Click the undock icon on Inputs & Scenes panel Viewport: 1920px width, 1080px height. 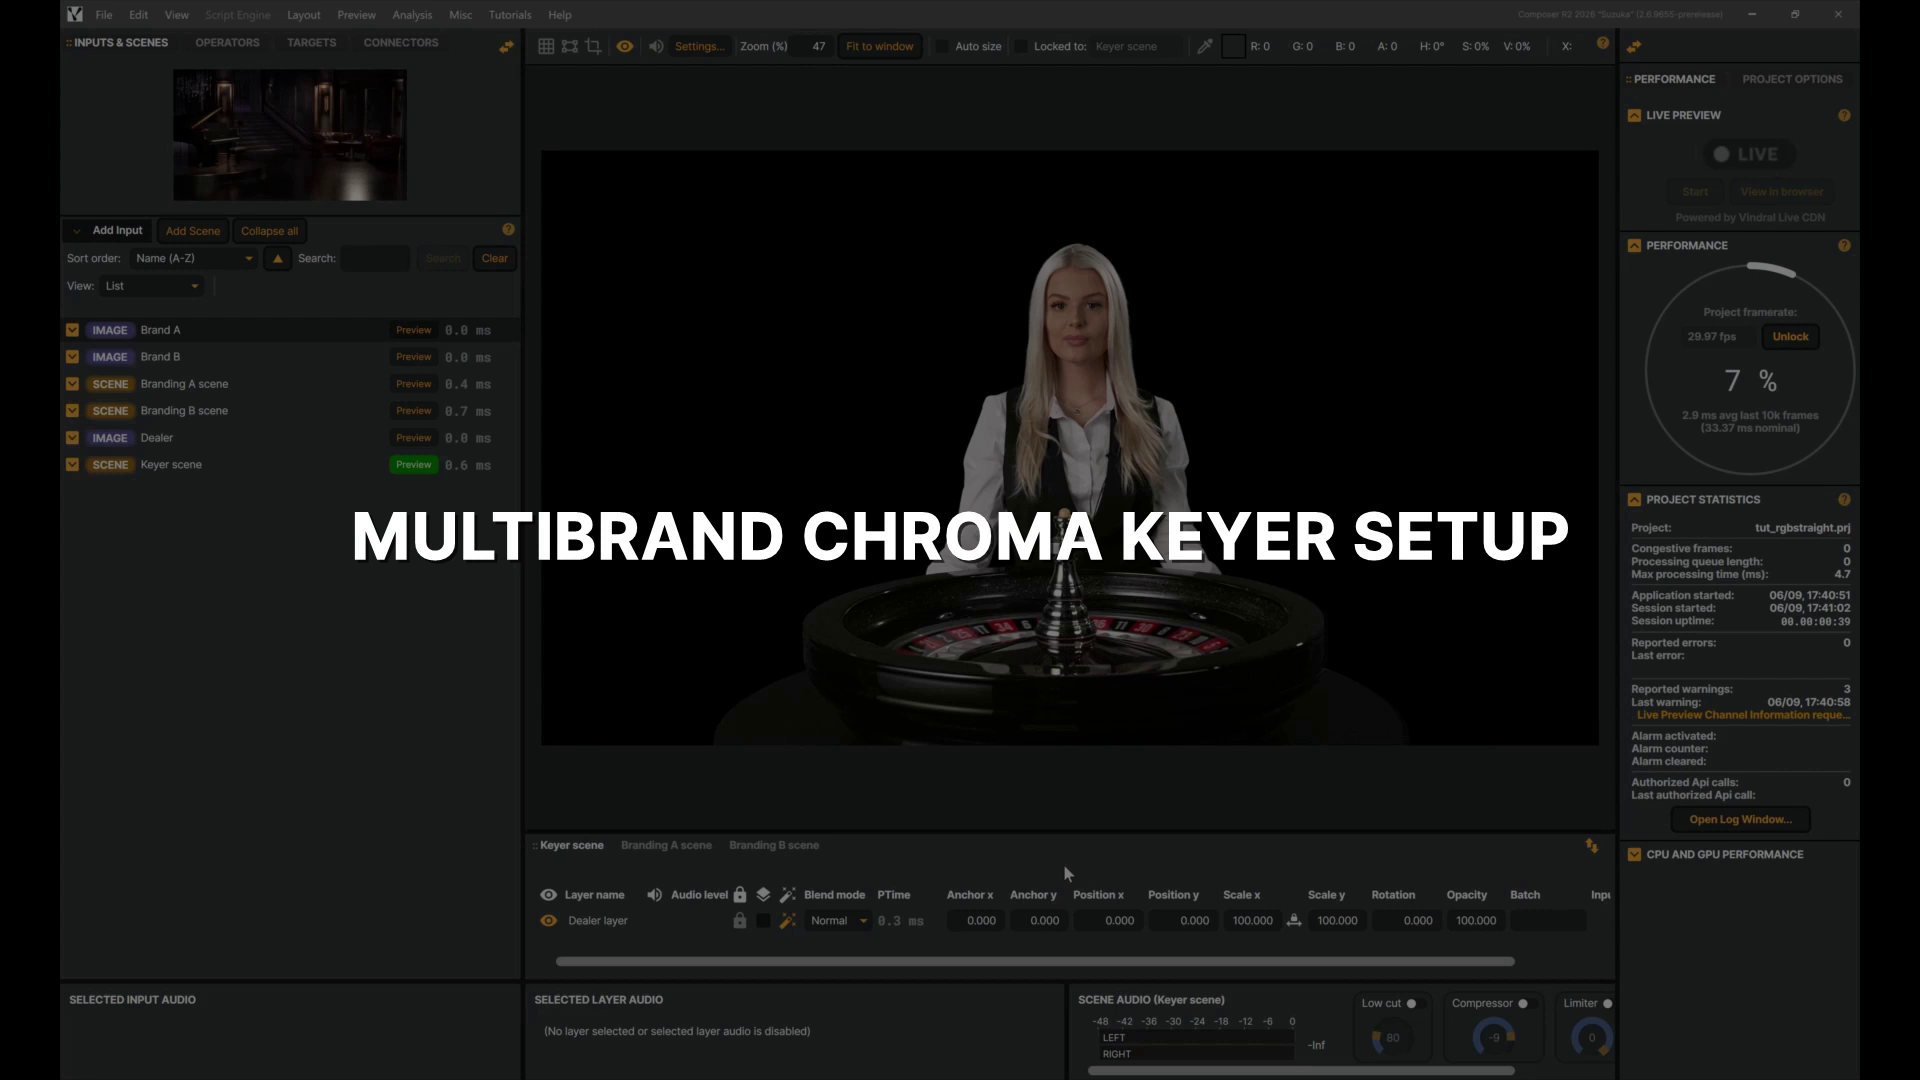(x=506, y=46)
